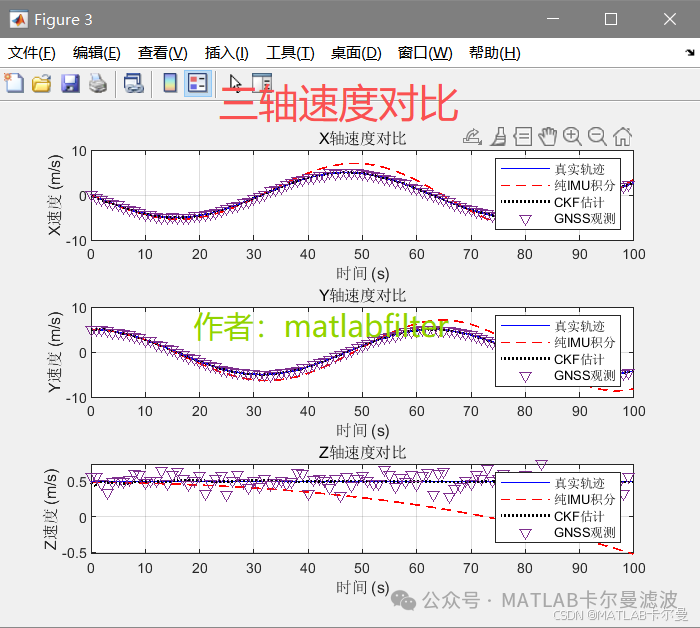Image resolution: width=700 pixels, height=628 pixels.
Task: Open file using folder icon
Action: coord(42,83)
